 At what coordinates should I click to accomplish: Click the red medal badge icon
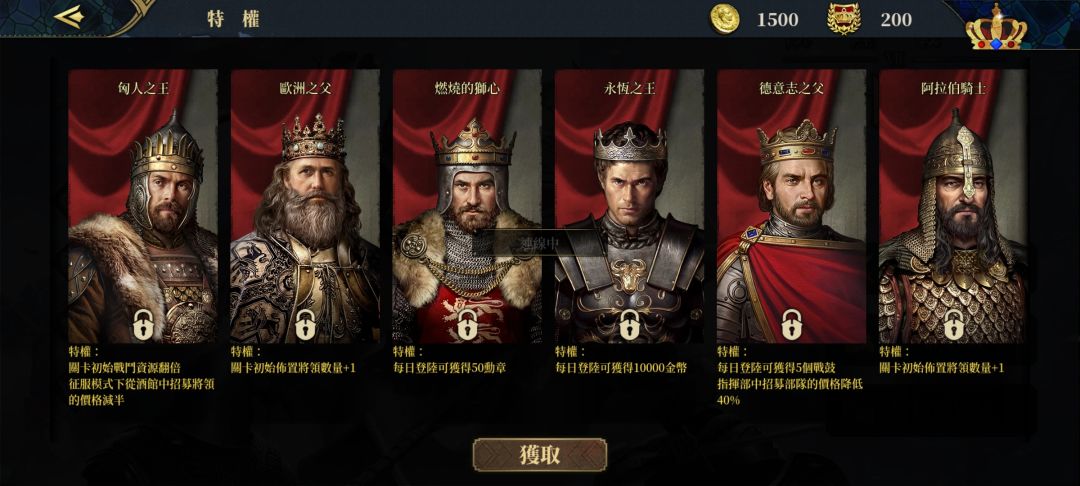[844, 19]
